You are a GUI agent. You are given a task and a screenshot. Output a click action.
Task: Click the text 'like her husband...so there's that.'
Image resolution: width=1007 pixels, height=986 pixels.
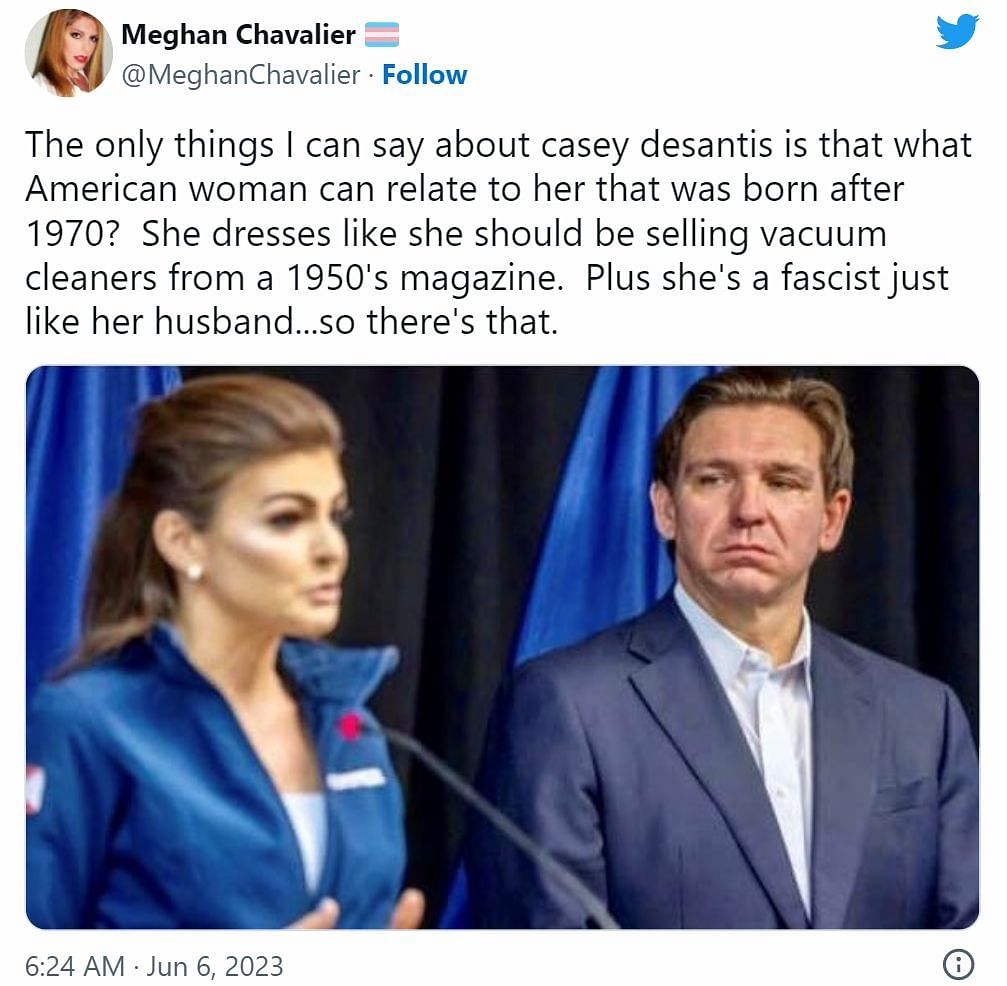pyautogui.click(x=292, y=321)
